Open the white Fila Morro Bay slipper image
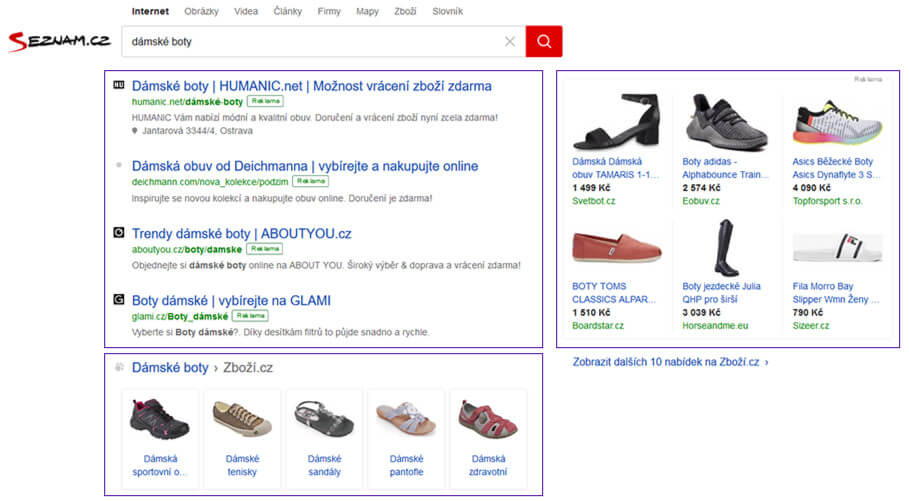Screen dimensions: 909x501 [837, 247]
